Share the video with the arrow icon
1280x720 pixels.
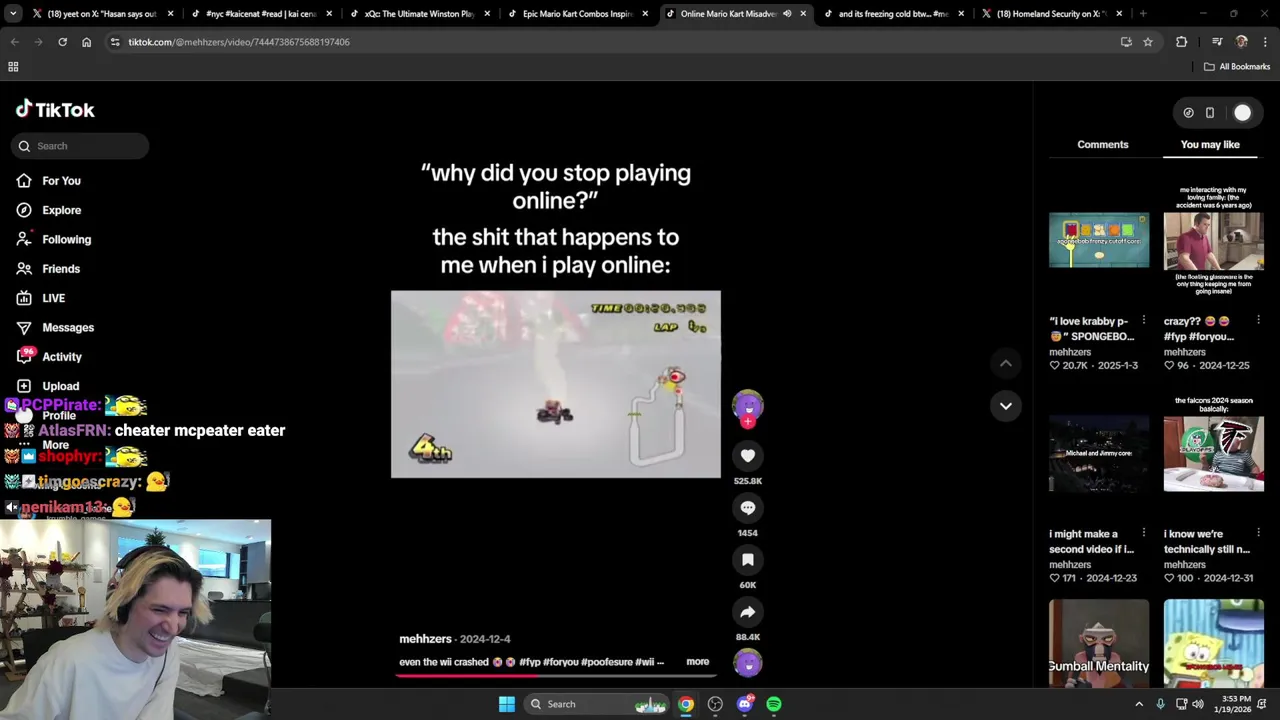tap(747, 612)
